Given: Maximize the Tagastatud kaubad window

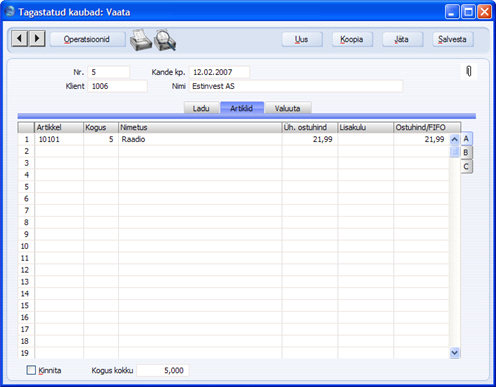Looking at the screenshot, I should click(468, 12).
